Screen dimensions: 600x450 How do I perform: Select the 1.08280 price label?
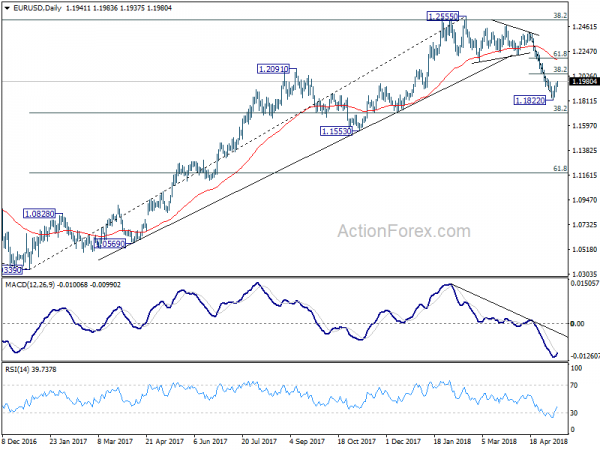click(39, 214)
